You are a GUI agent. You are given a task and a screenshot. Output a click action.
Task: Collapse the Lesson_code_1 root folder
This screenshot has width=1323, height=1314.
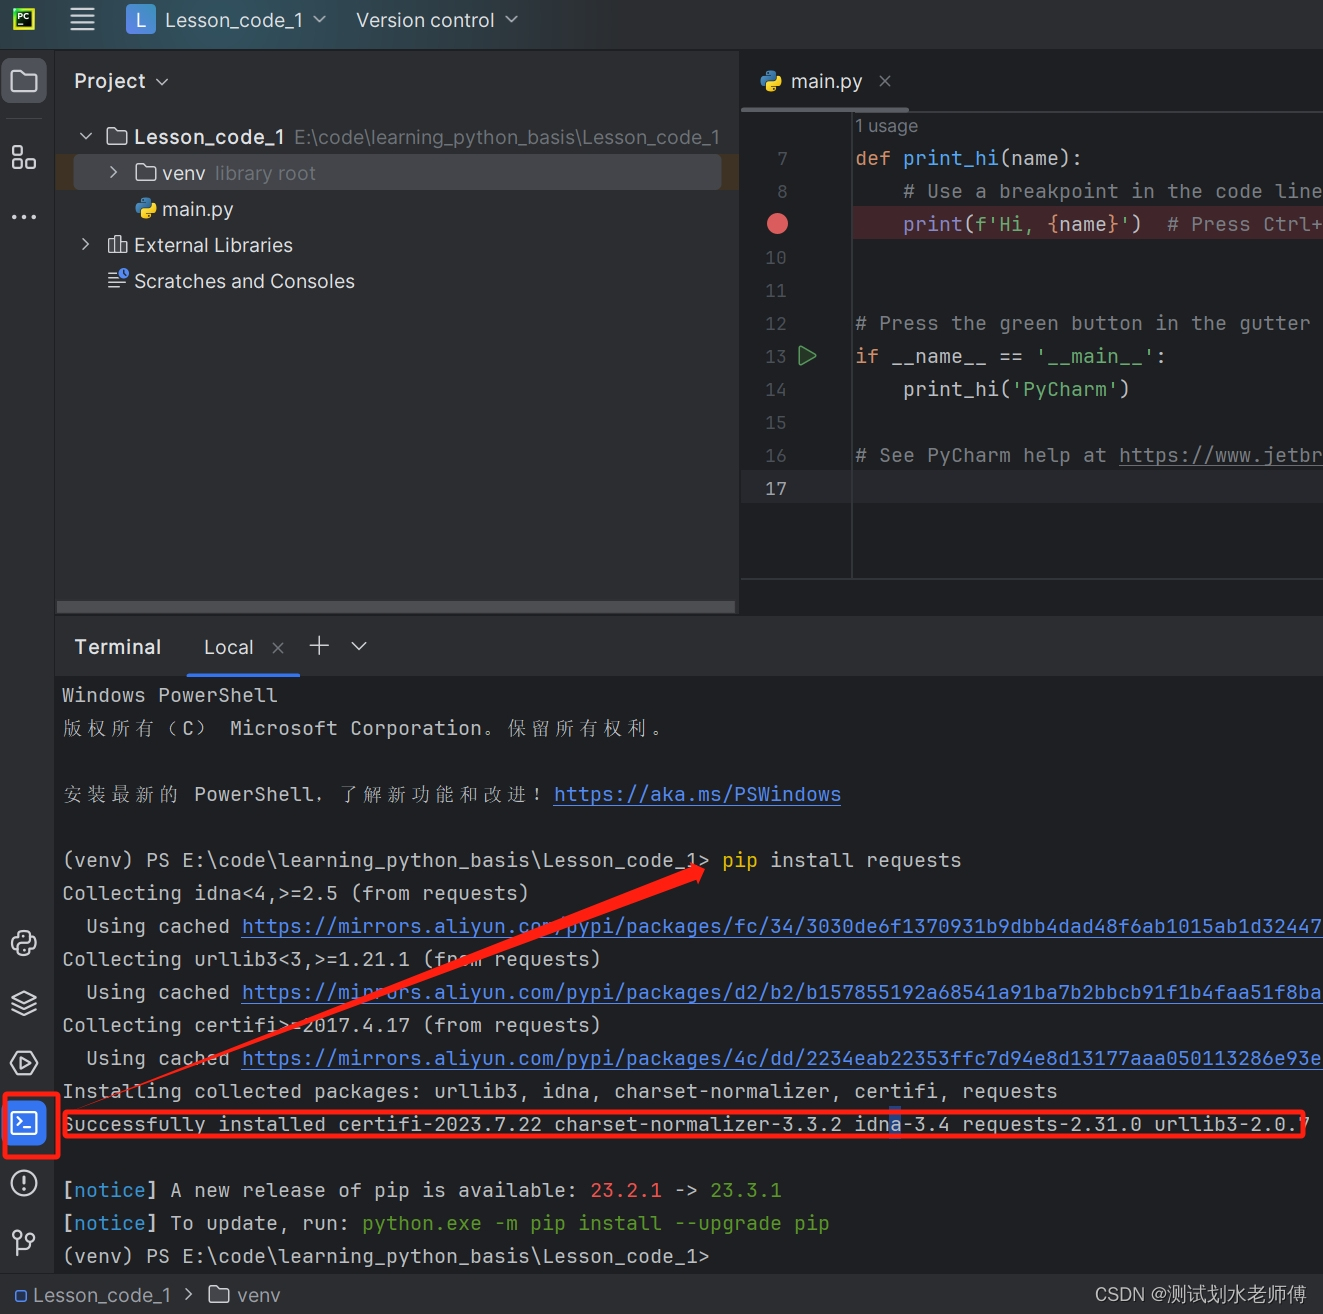tap(86, 136)
